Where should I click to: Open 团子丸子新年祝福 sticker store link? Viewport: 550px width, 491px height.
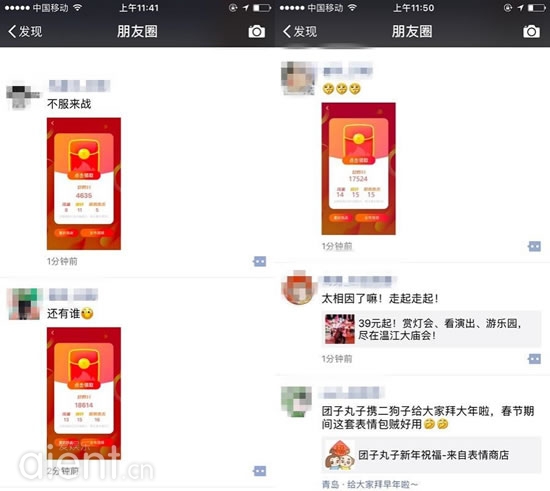click(431, 455)
